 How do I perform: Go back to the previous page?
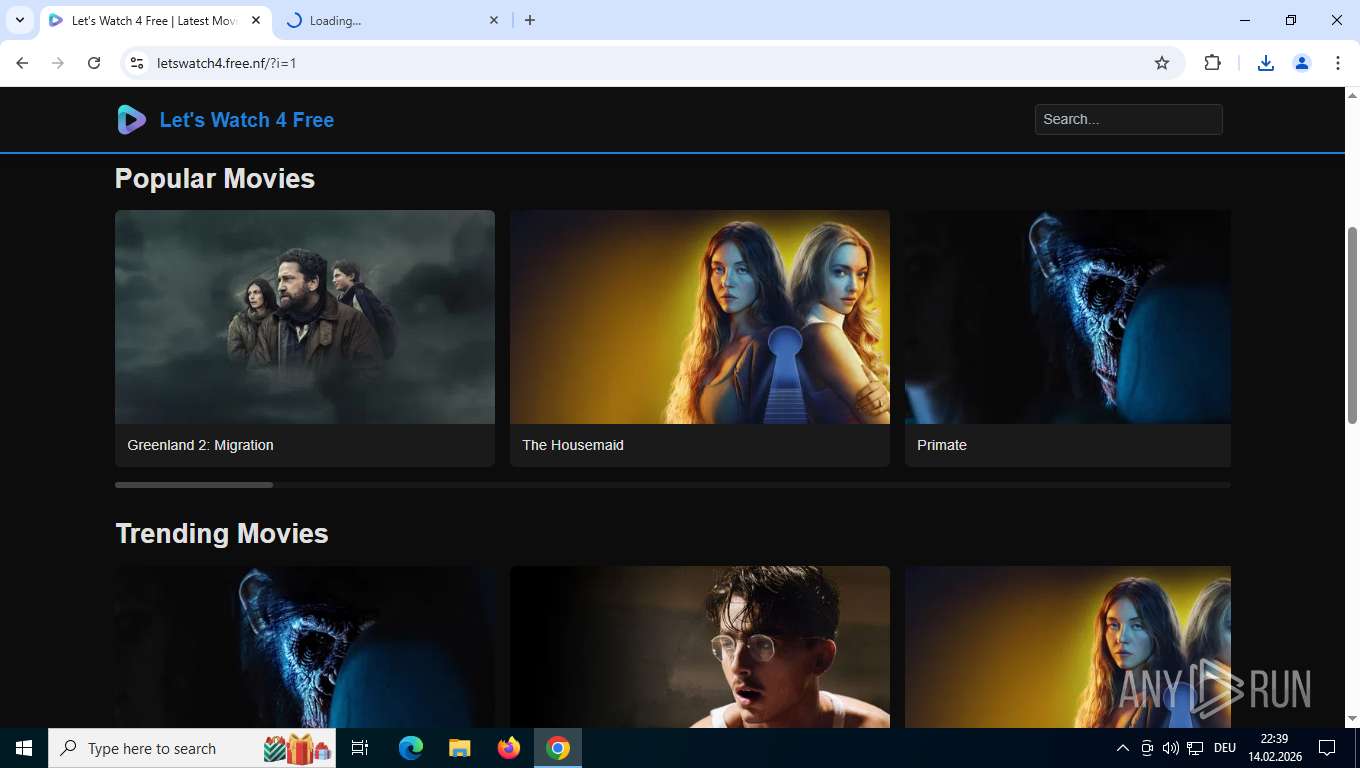pos(22,63)
